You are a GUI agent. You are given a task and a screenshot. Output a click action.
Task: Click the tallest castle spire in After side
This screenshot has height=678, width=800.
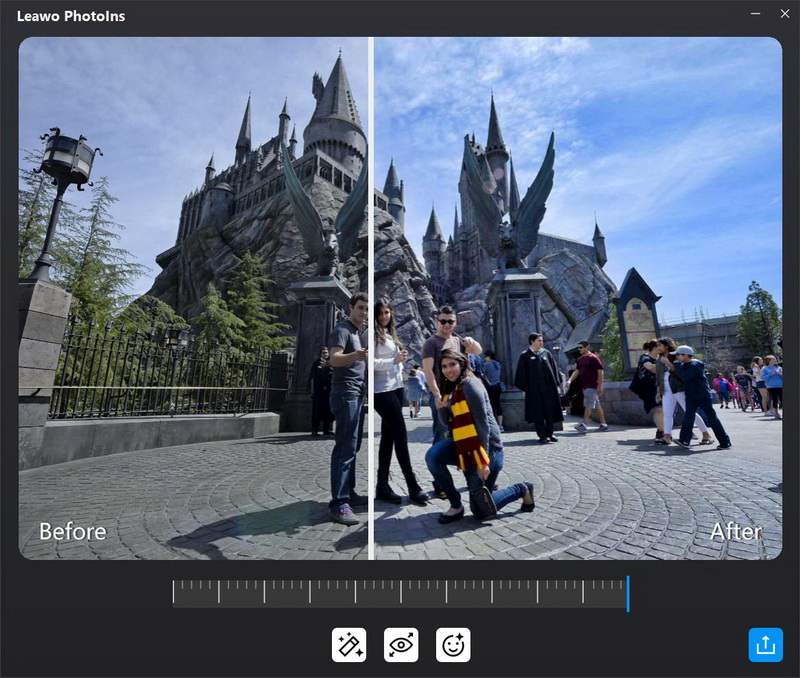[495, 130]
